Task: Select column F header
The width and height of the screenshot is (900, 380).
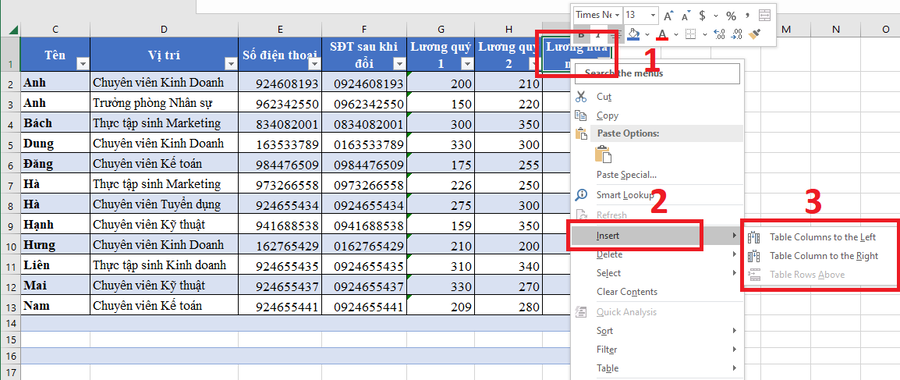Action: click(364, 30)
